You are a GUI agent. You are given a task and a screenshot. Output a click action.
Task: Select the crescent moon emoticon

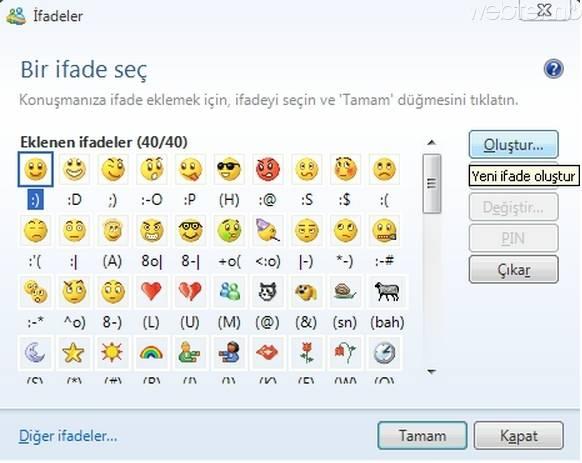(35, 352)
